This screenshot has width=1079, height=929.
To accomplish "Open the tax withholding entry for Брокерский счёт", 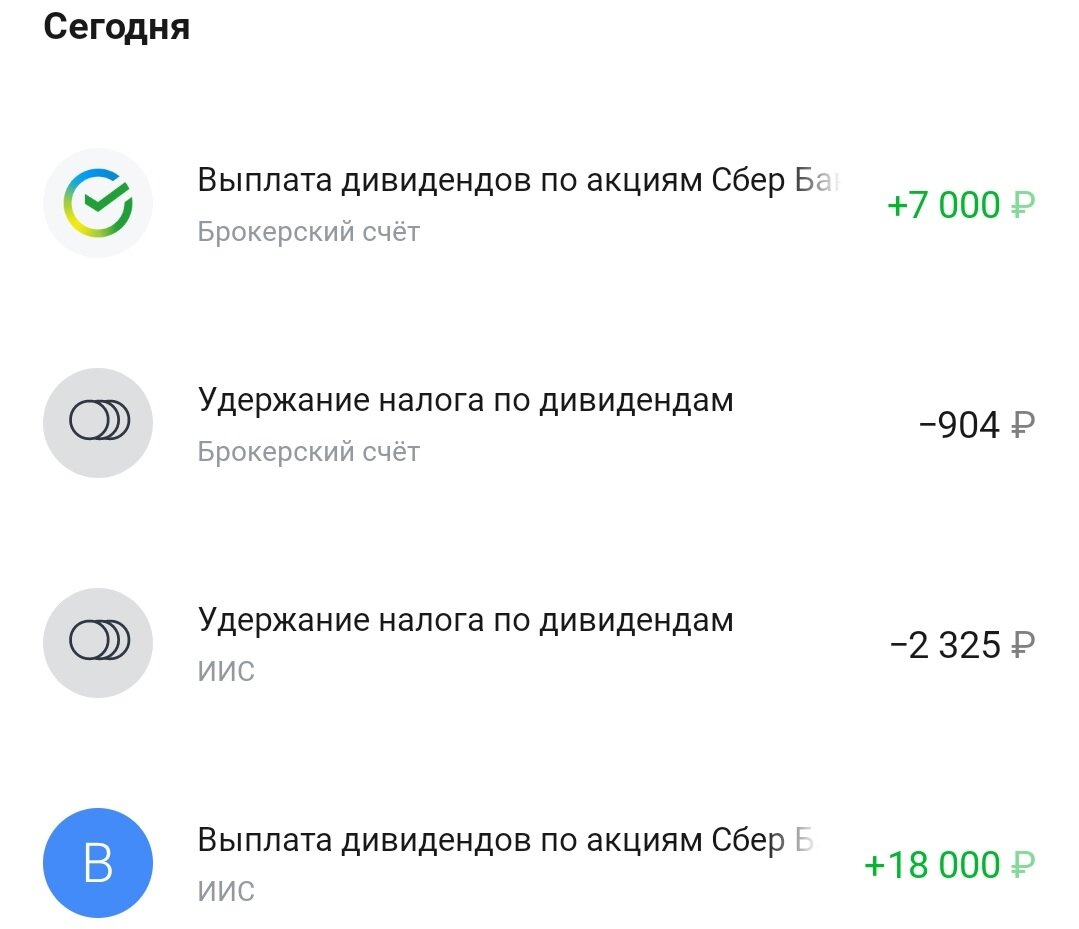I will coord(540,423).
